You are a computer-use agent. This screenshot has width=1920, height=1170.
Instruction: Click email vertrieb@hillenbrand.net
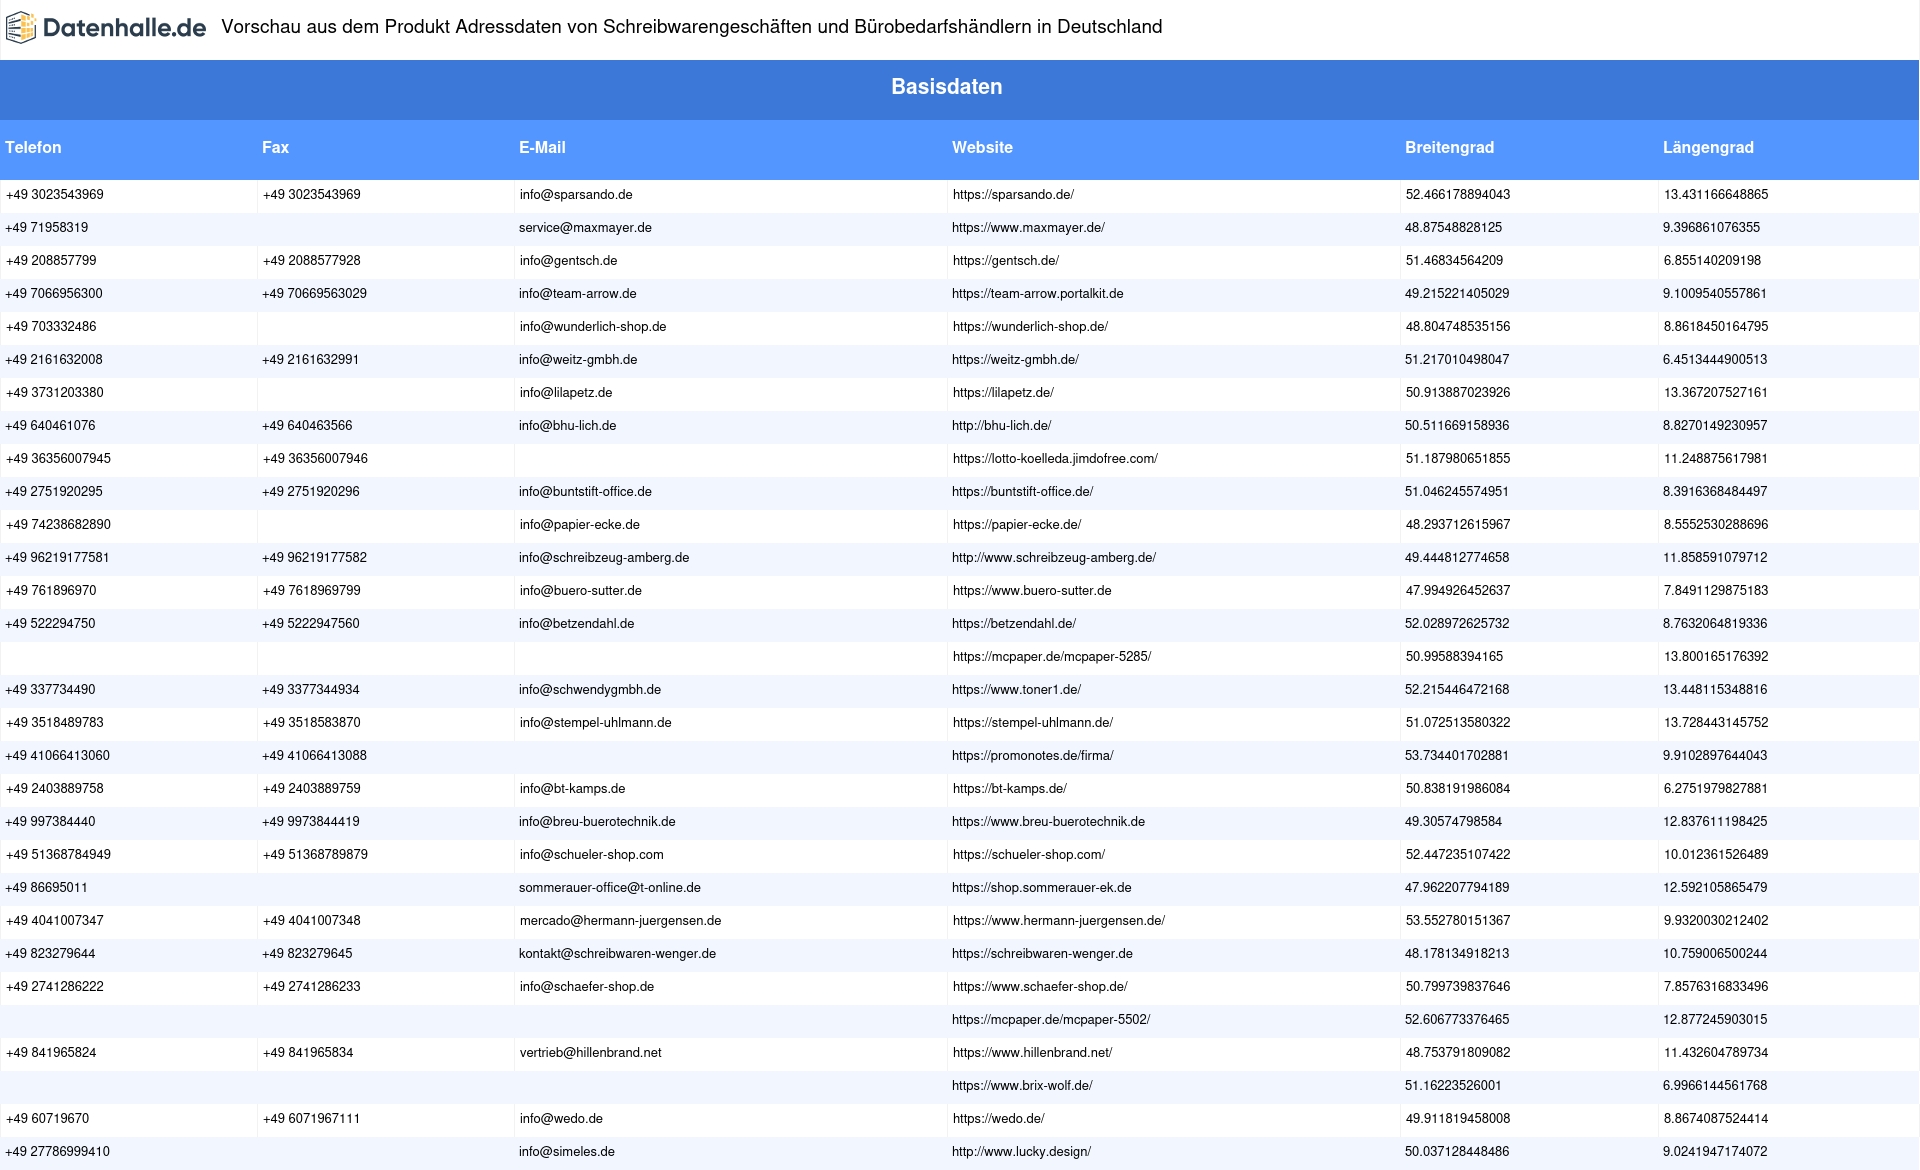click(x=591, y=1053)
